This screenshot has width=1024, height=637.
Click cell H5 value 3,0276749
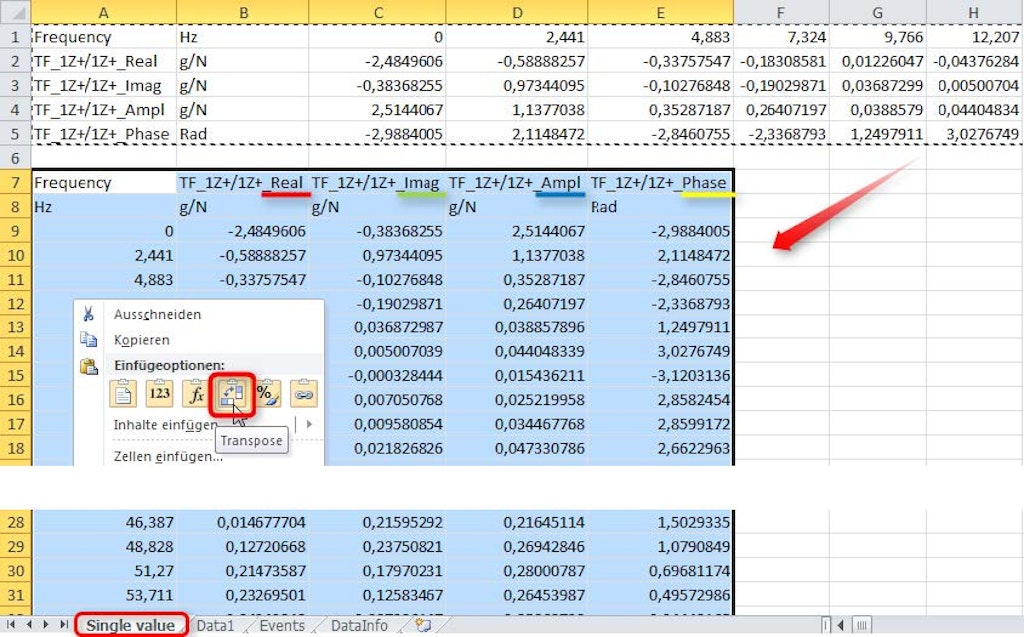tap(974, 134)
